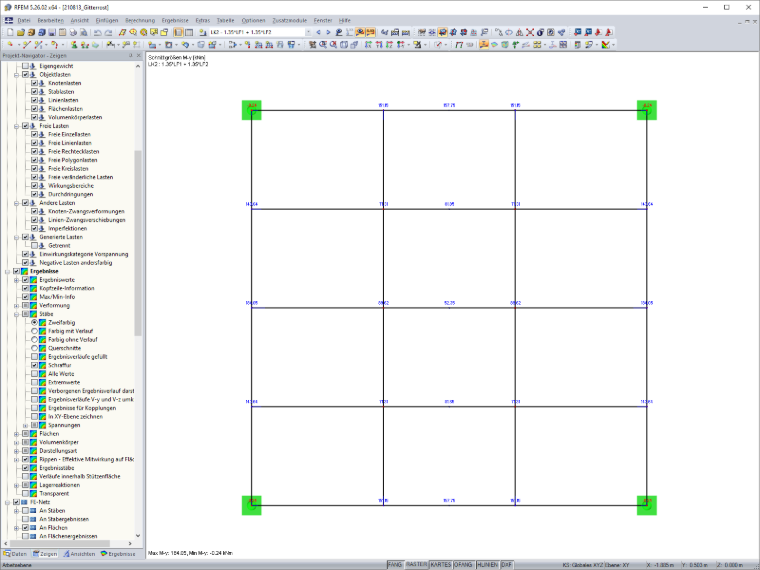Collapse the Freie Lasten tree node
This screenshot has width=760, height=570.
(16, 126)
